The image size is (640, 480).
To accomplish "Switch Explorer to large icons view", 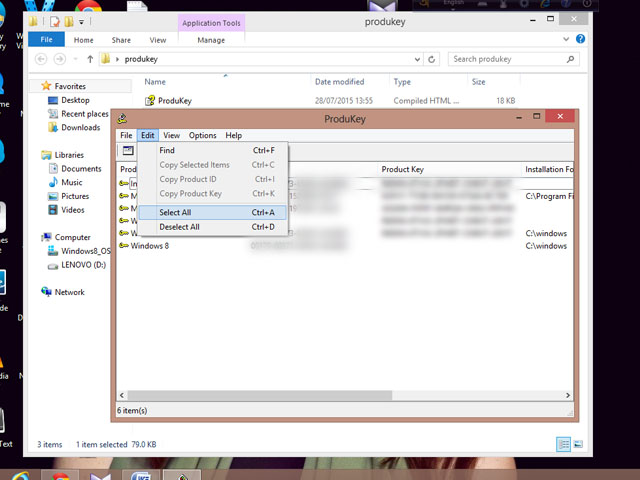I will tap(578, 444).
